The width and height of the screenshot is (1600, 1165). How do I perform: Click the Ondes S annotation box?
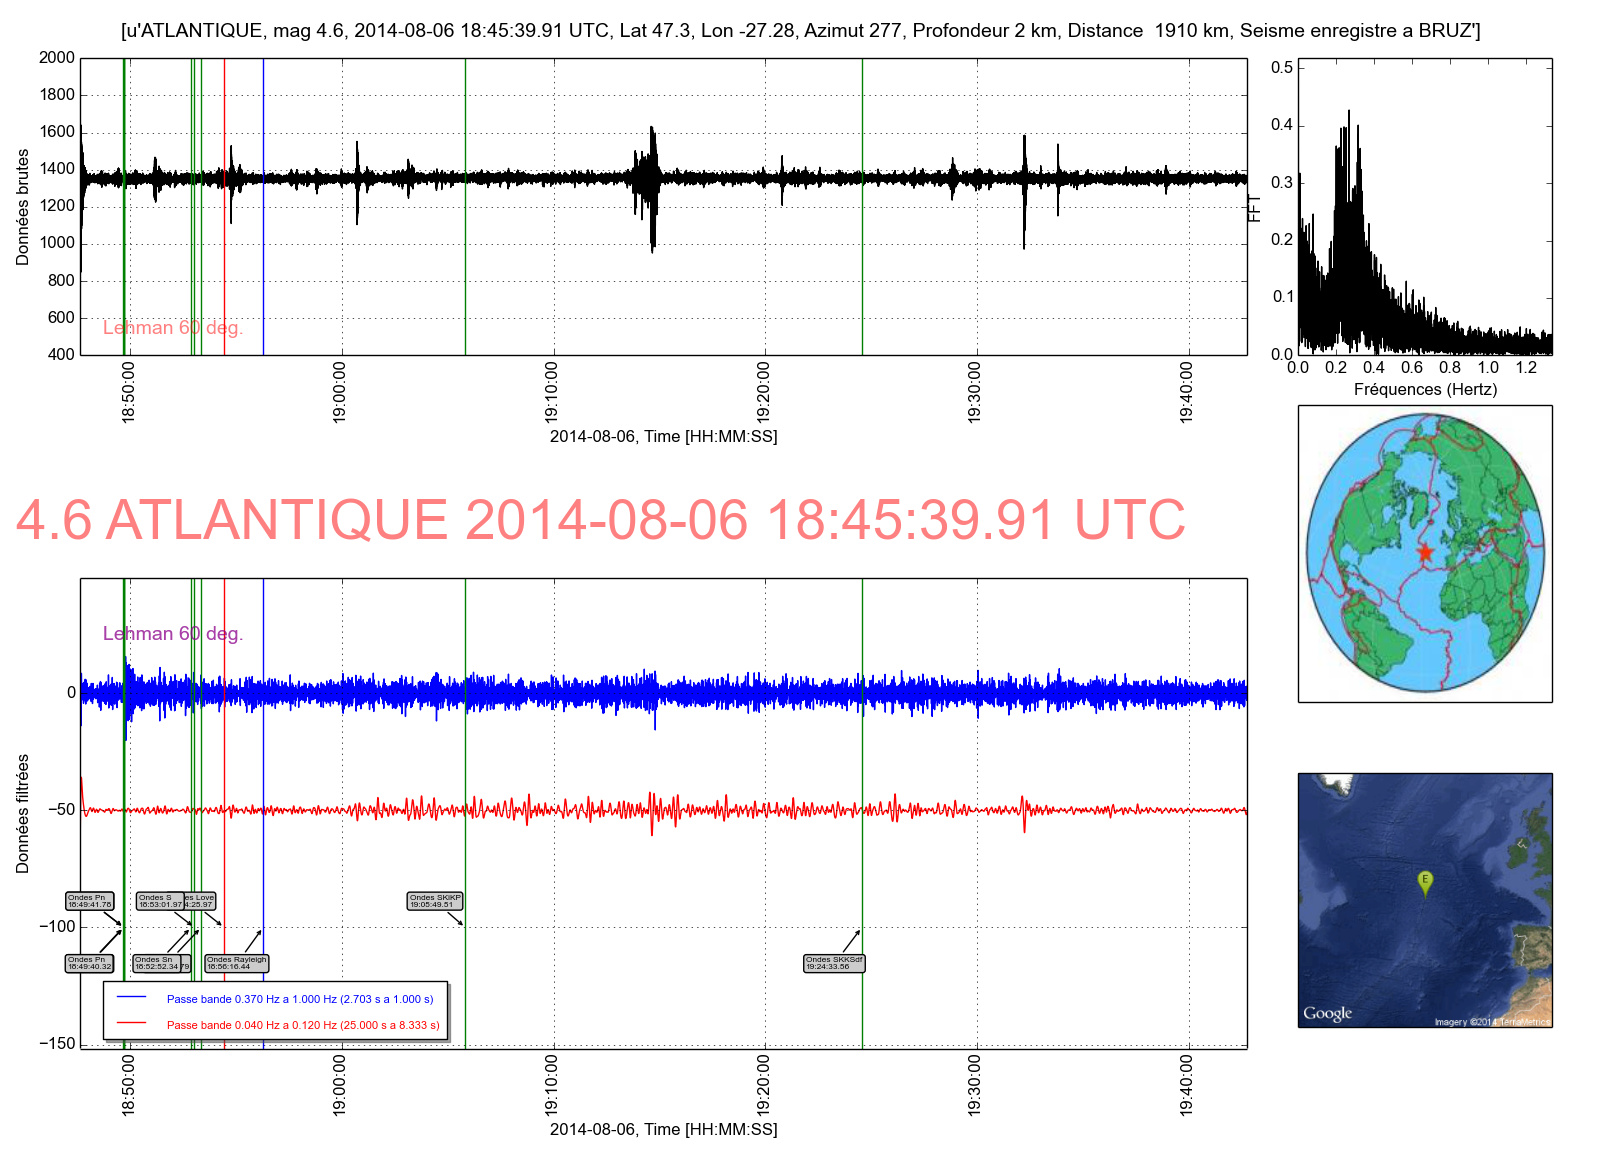(x=159, y=901)
